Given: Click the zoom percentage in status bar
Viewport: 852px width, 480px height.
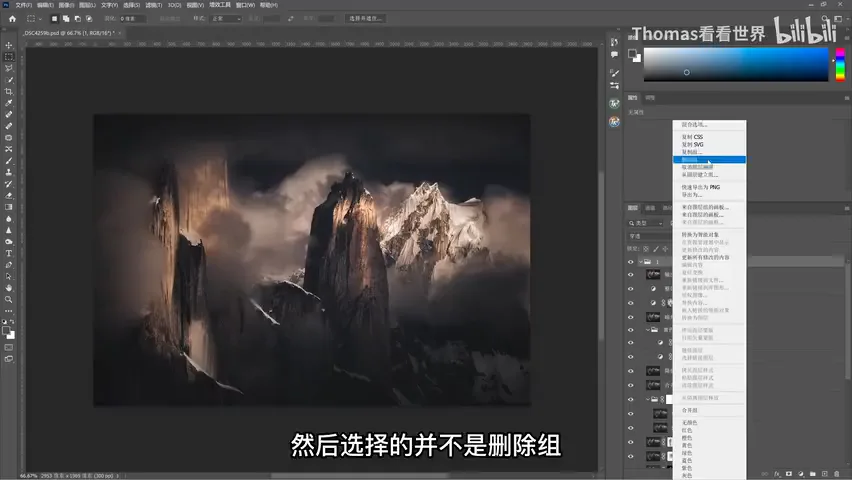Looking at the screenshot, I should [28, 476].
